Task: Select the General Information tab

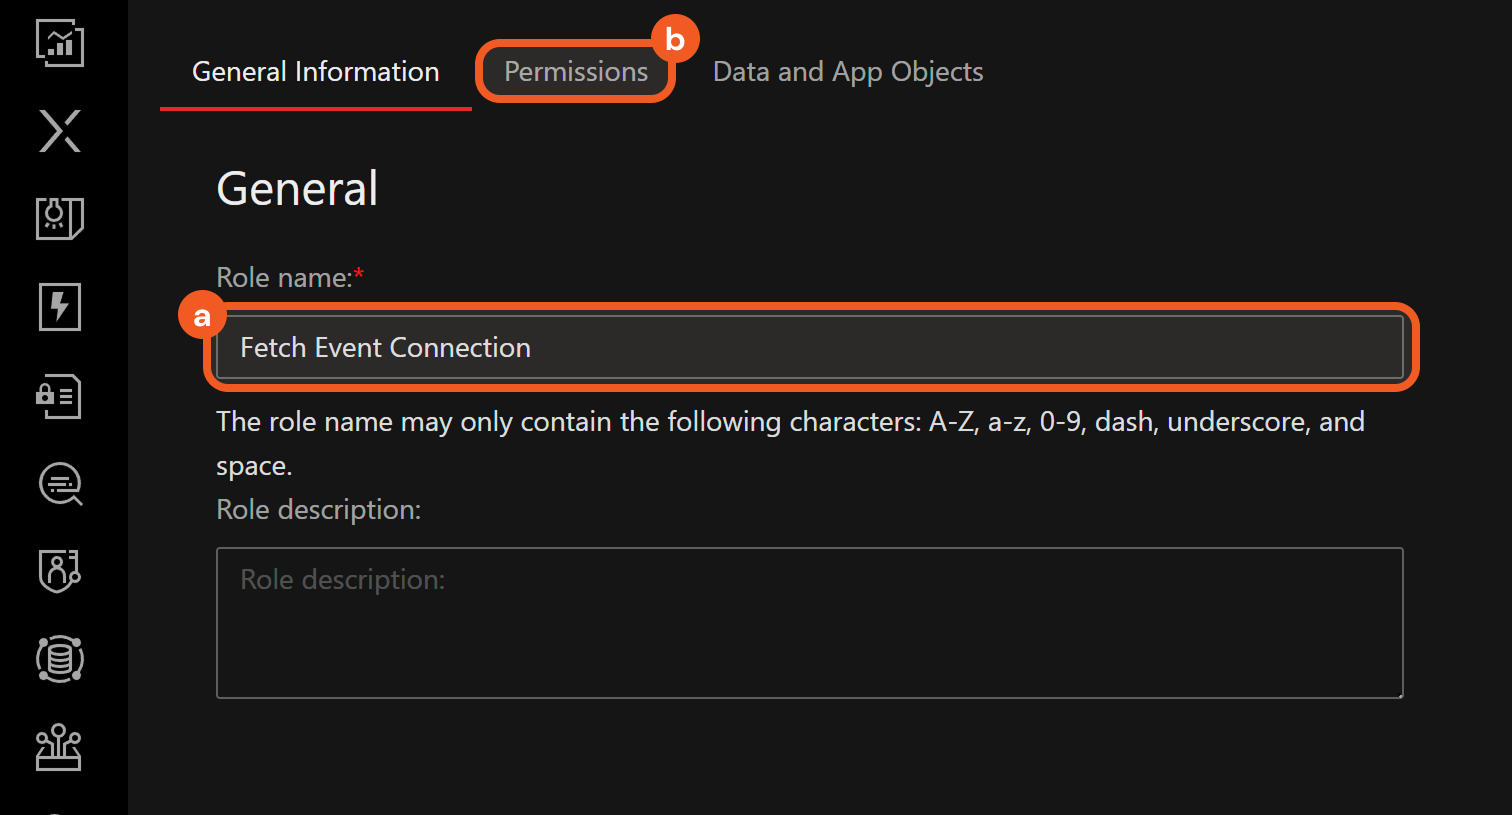Action: (x=315, y=72)
